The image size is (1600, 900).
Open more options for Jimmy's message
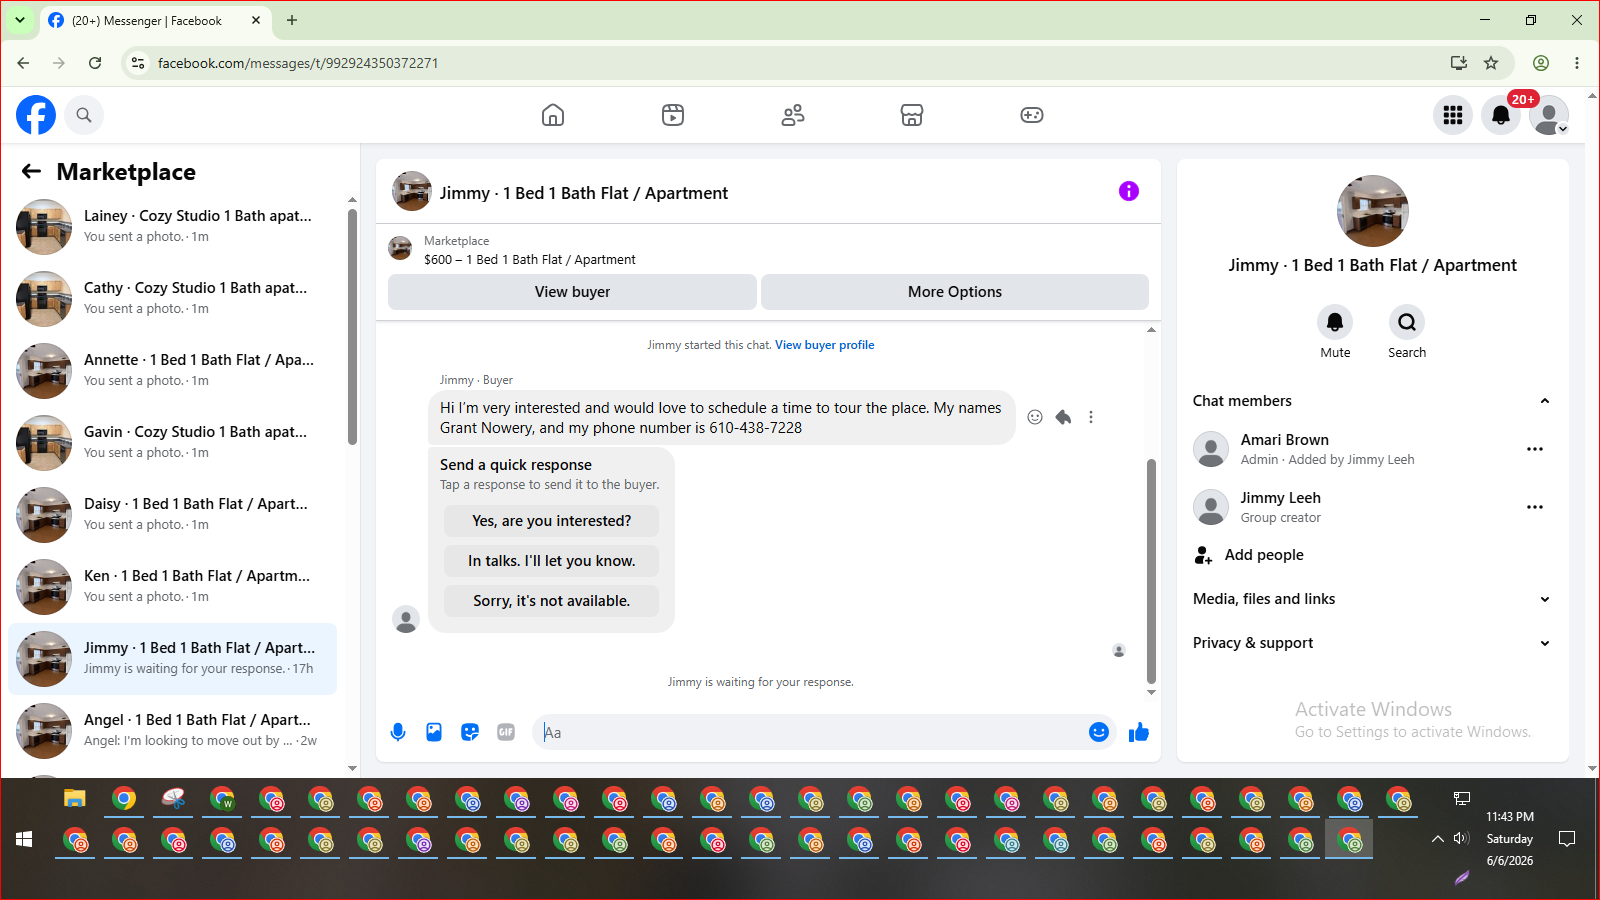coord(1091,417)
